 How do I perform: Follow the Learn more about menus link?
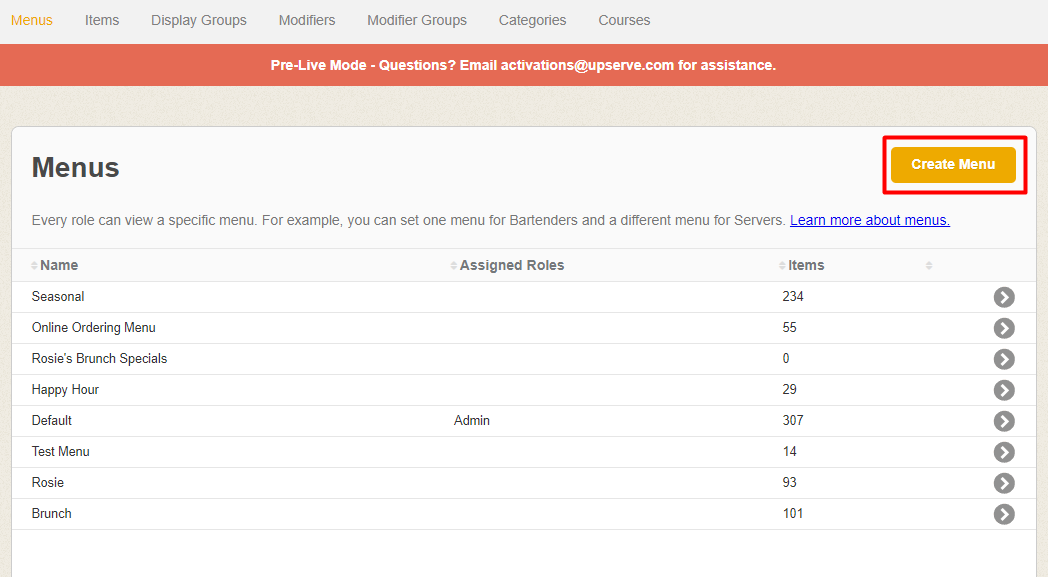coord(869,220)
